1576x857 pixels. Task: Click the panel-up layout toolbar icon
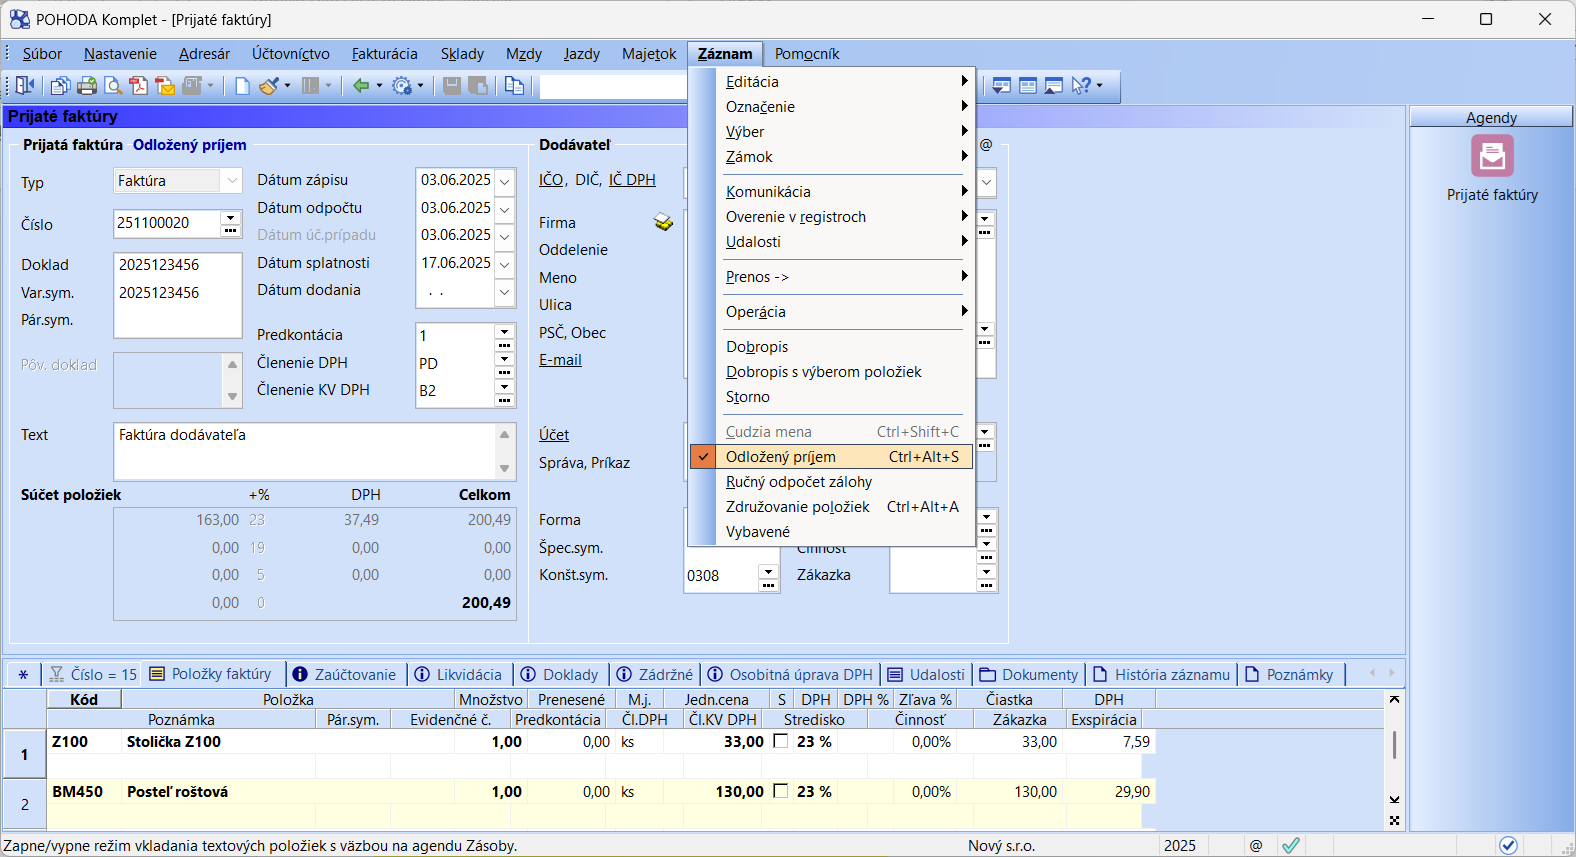click(1053, 86)
